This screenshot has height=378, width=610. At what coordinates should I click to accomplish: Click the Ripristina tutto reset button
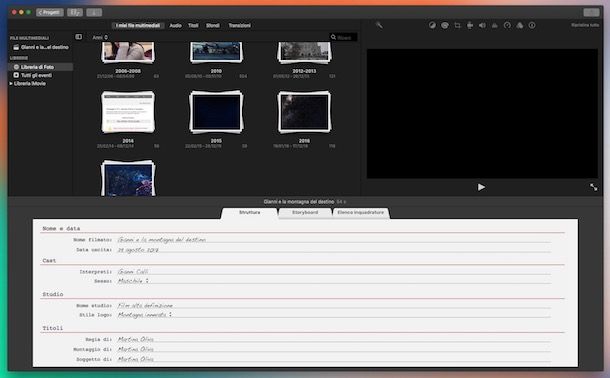point(585,25)
